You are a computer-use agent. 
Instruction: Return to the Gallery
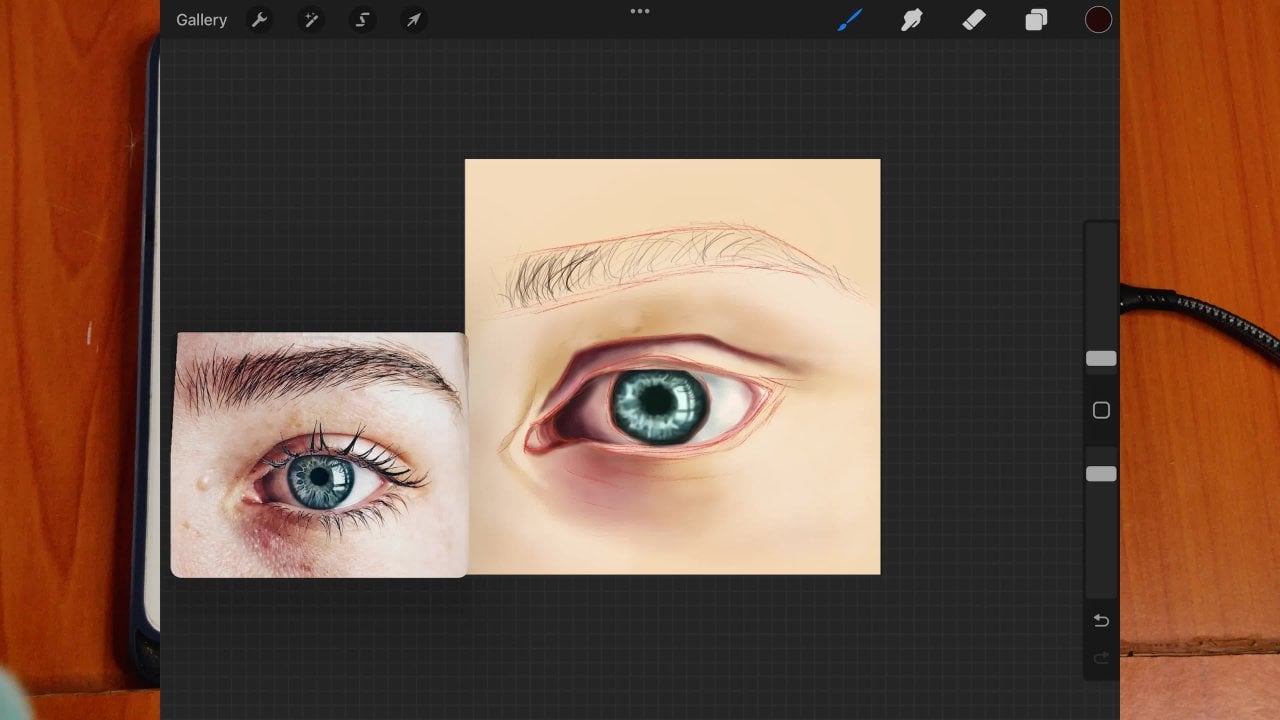[x=201, y=20]
